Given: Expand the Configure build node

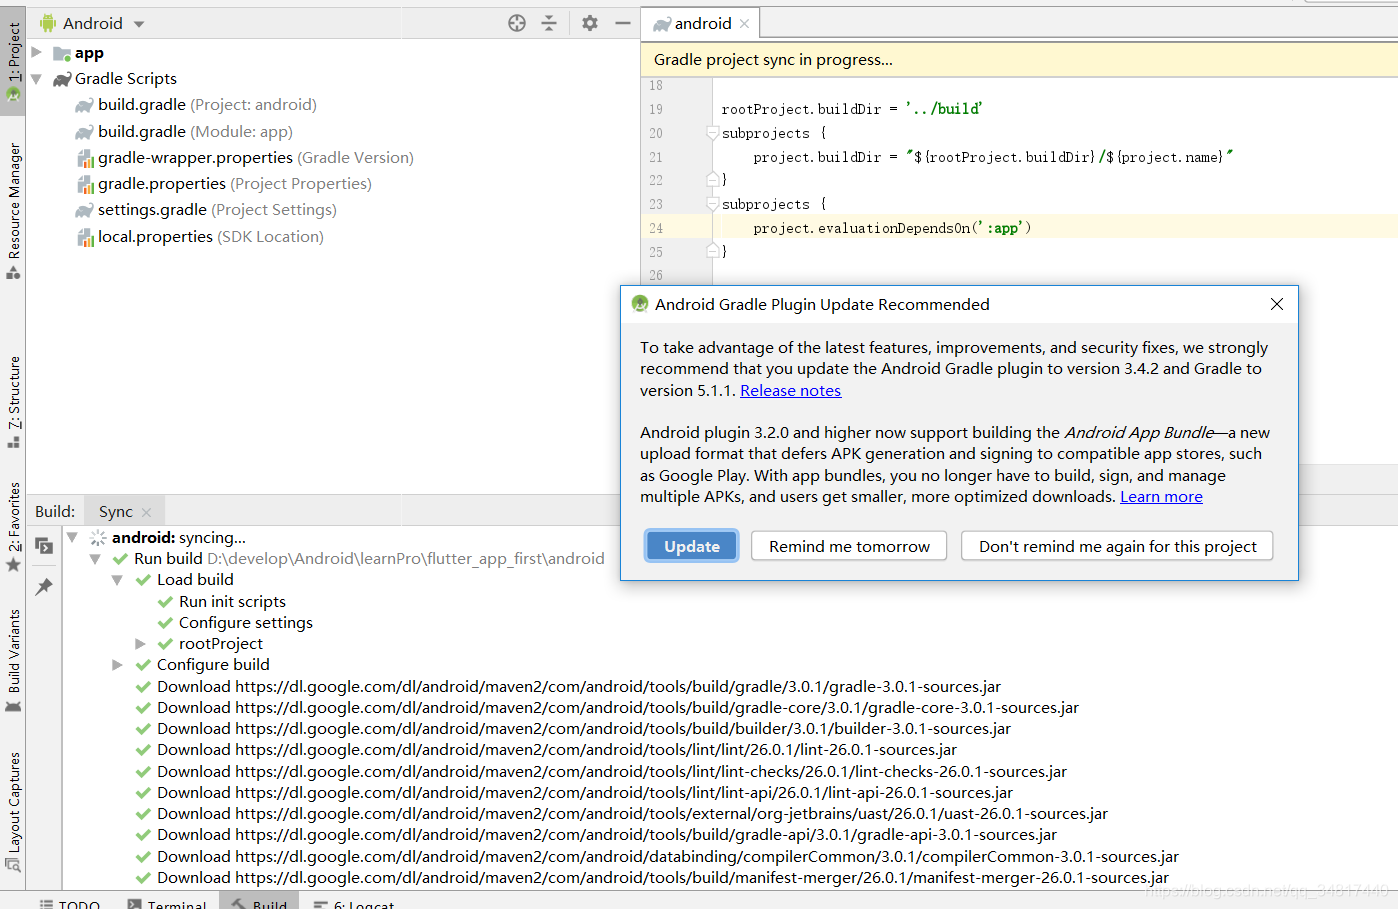Looking at the screenshot, I should 117,665.
